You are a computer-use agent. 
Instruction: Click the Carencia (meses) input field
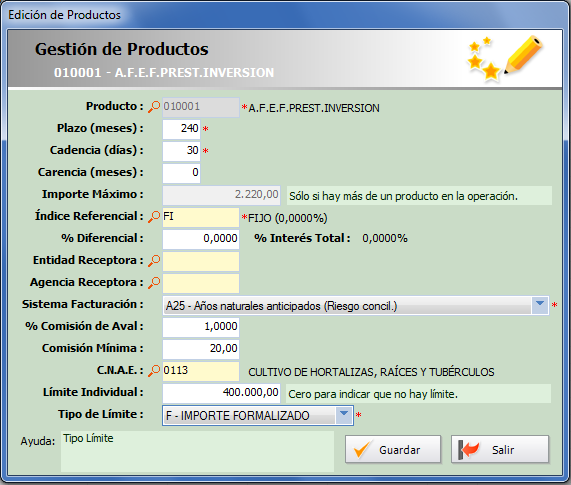pyautogui.click(x=181, y=173)
